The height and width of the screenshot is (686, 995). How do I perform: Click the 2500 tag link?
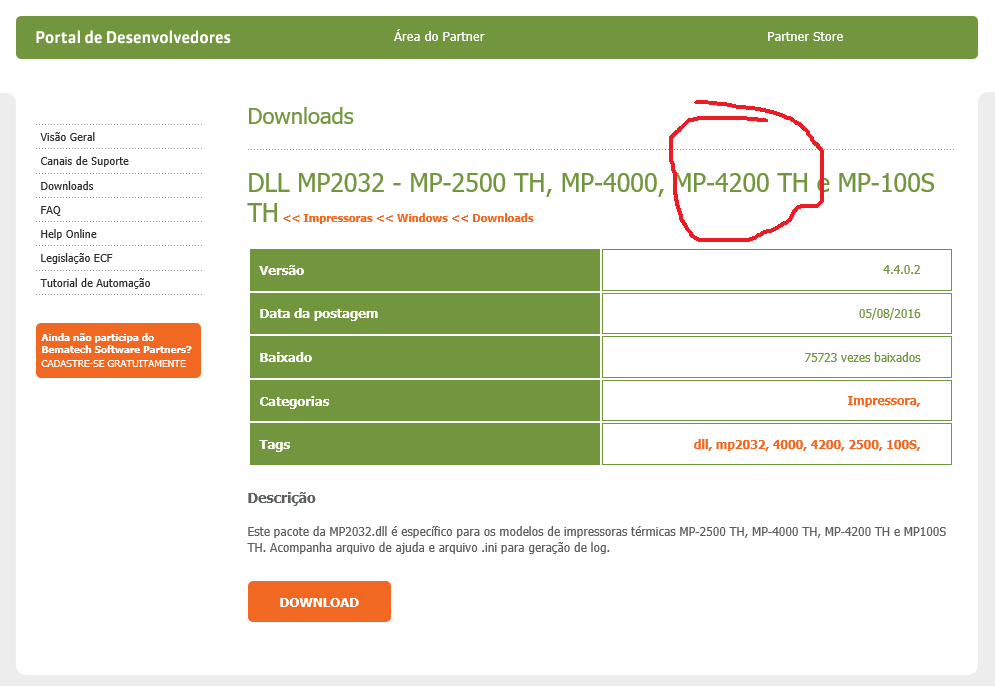tap(866, 444)
